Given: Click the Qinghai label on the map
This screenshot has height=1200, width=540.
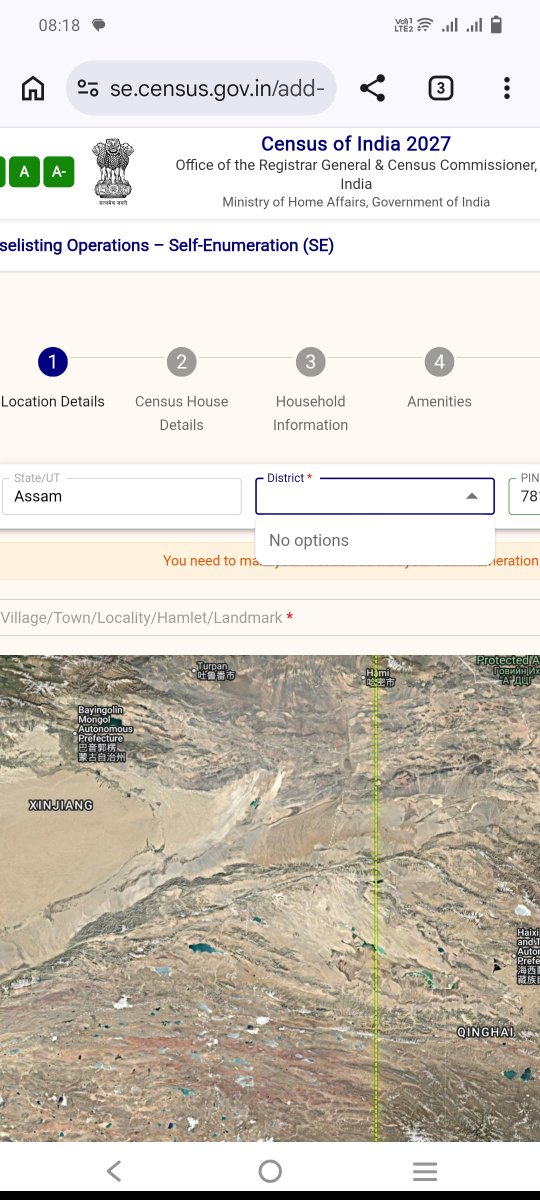Looking at the screenshot, I should (x=485, y=1031).
